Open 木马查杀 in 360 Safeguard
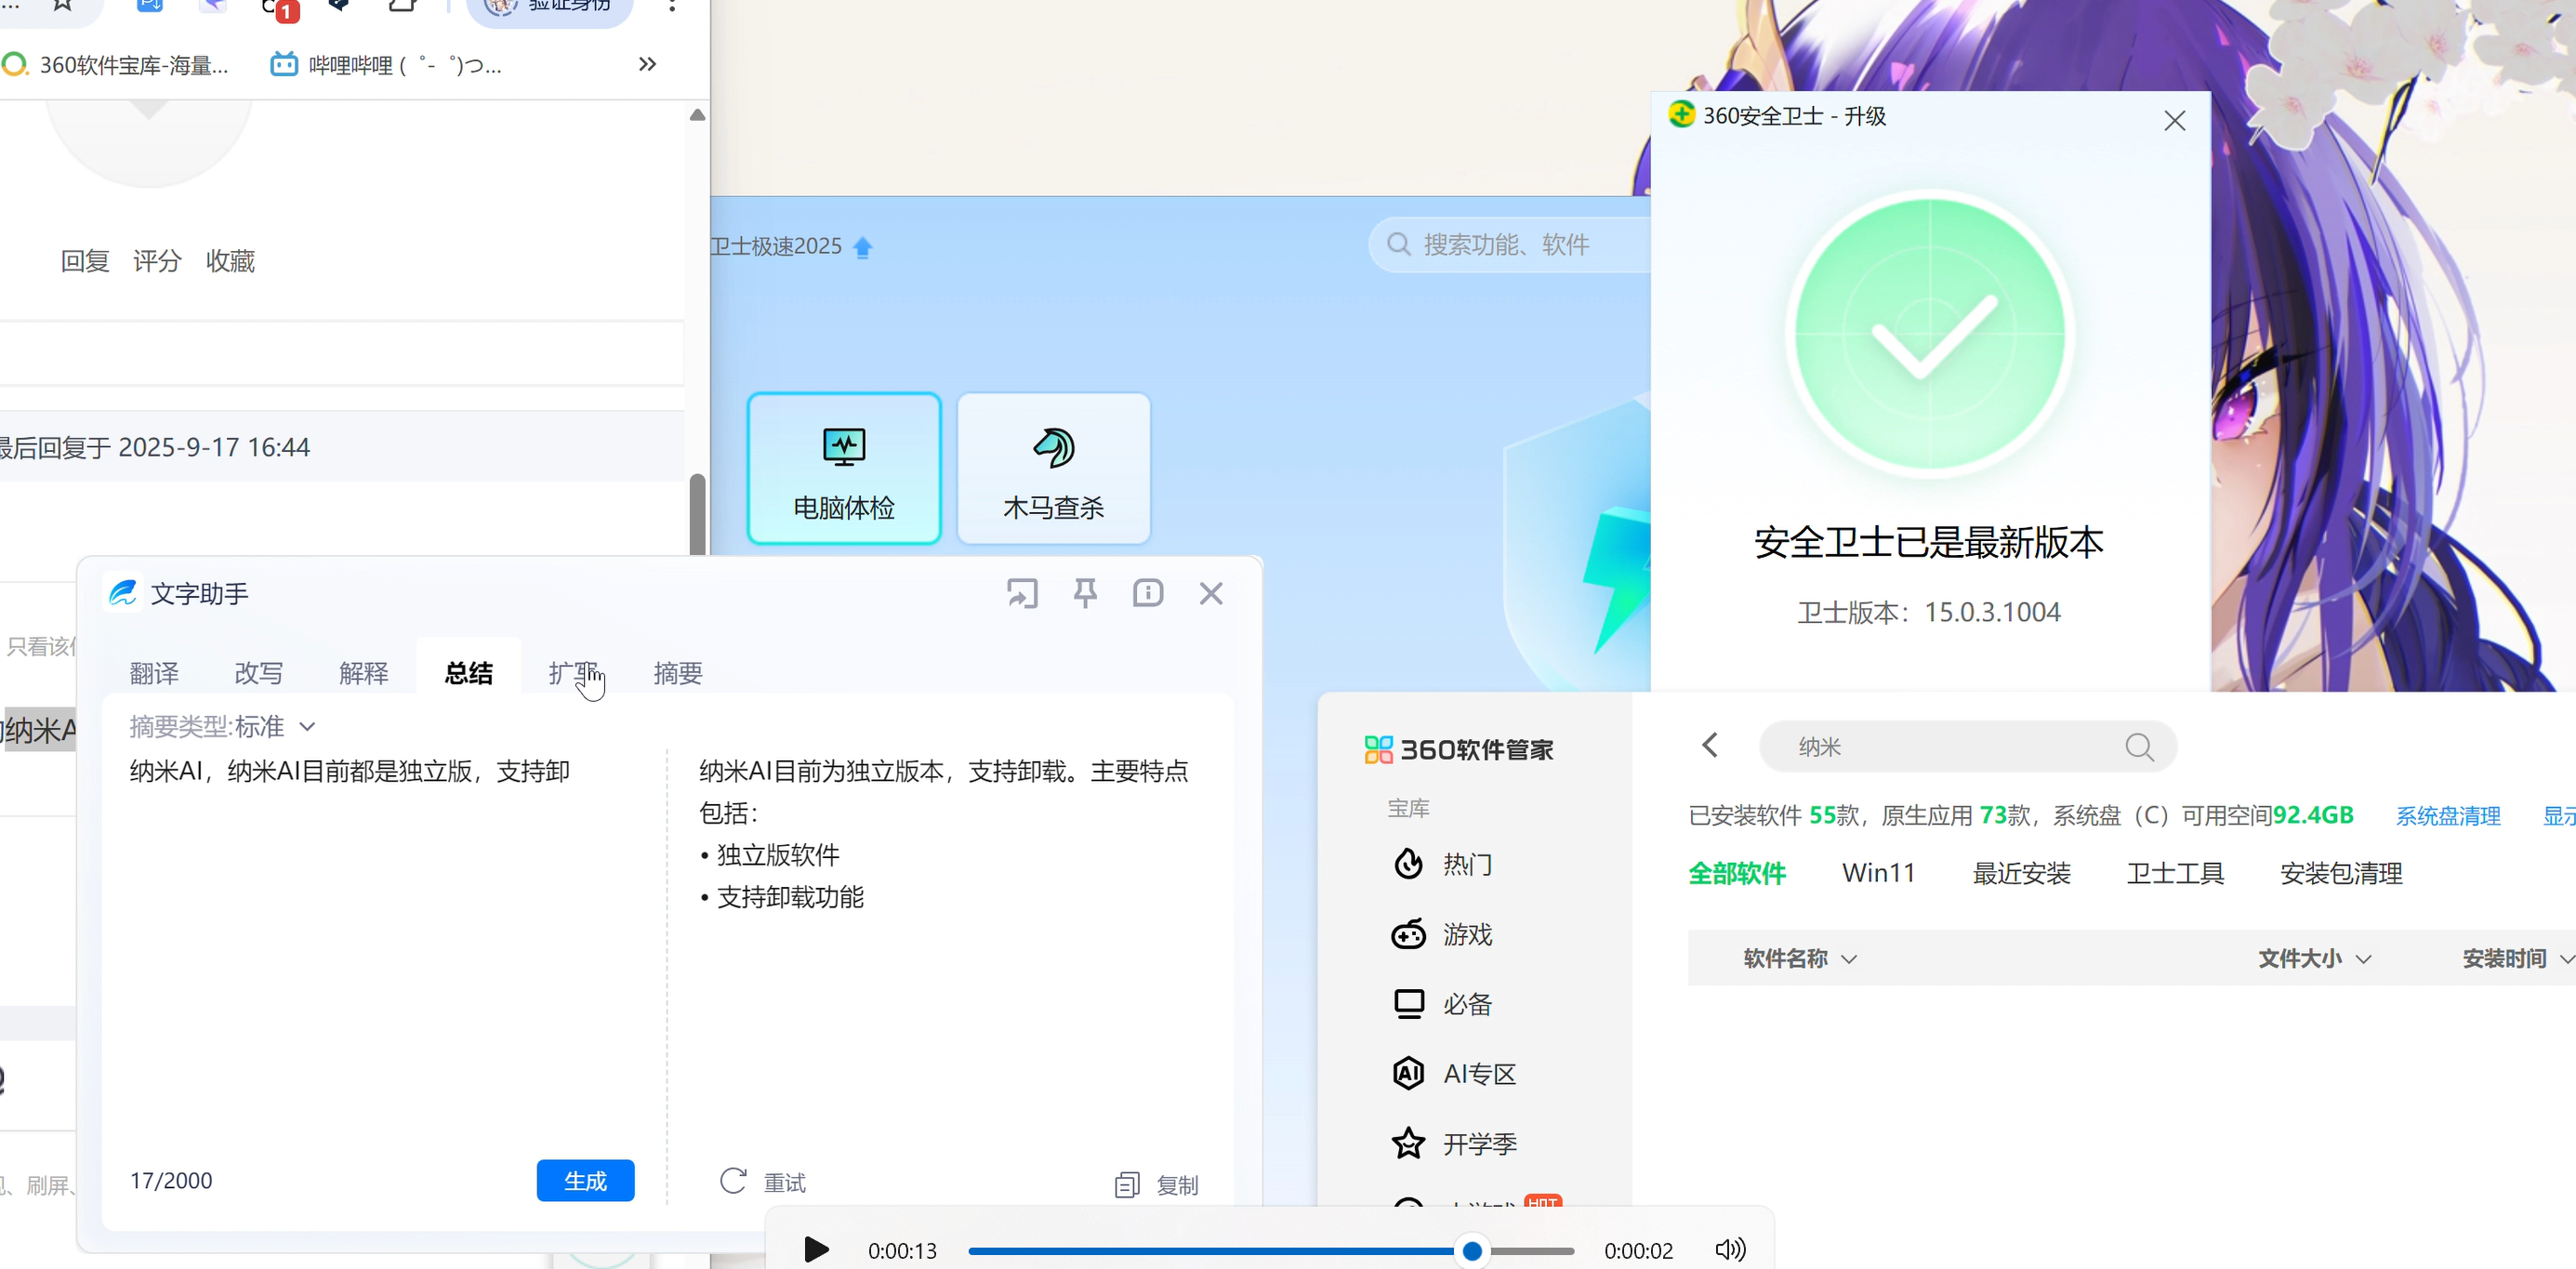The image size is (2576, 1269). 1054,468
